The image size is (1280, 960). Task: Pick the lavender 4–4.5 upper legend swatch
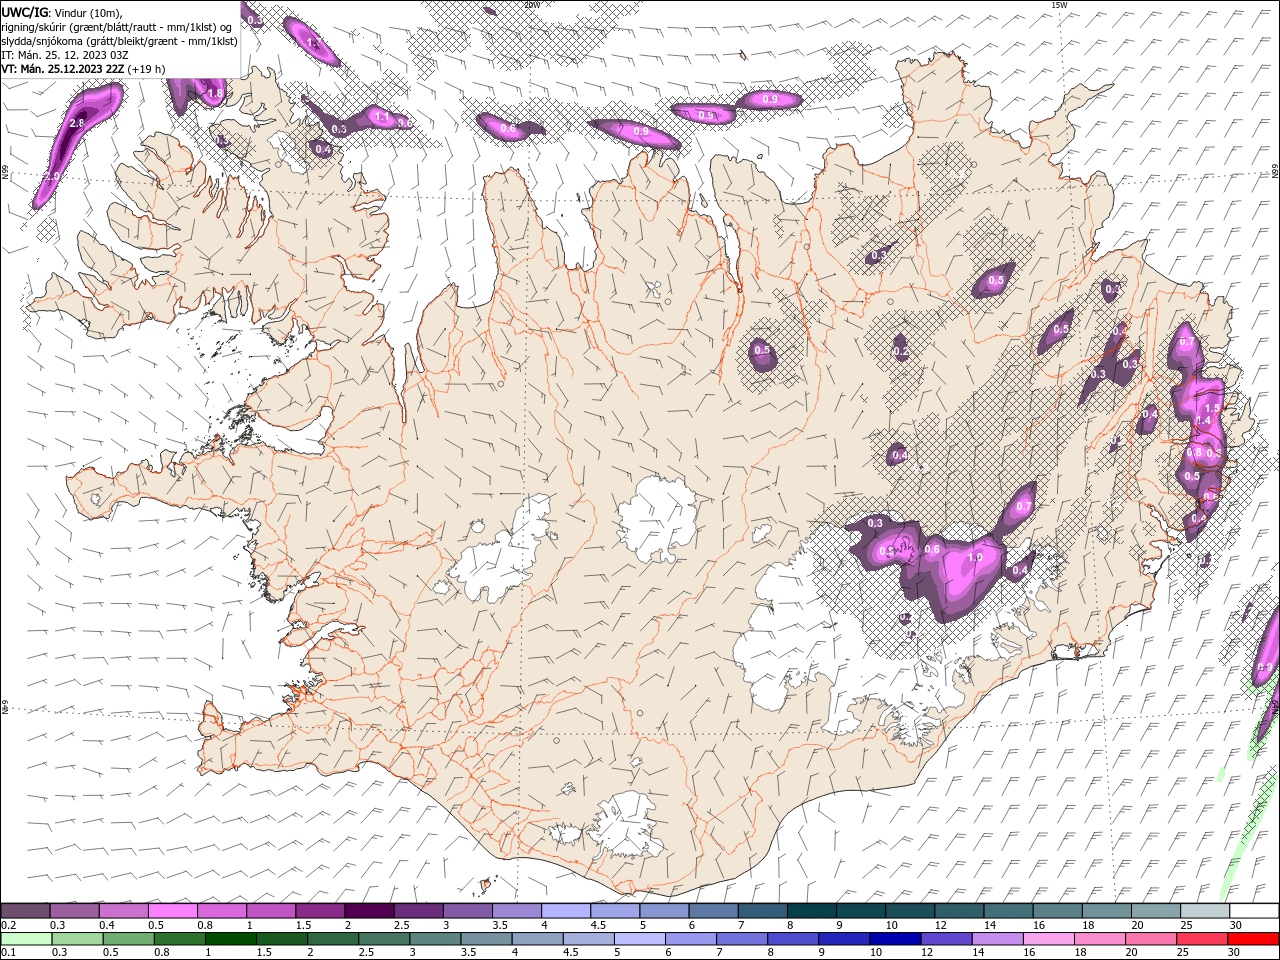click(565, 911)
